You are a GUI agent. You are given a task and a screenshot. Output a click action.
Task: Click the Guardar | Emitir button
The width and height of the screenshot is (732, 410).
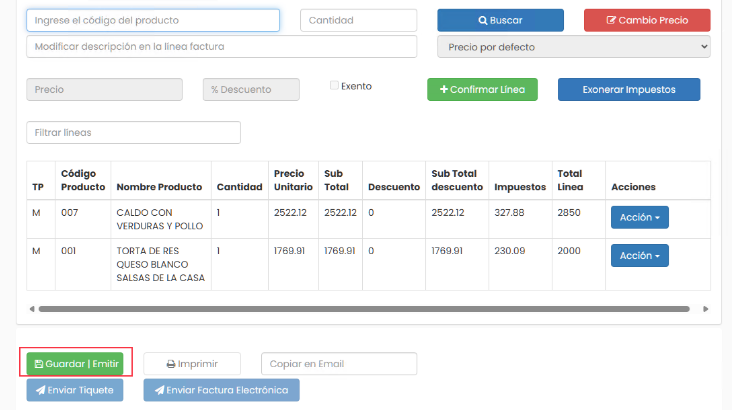click(x=76, y=363)
